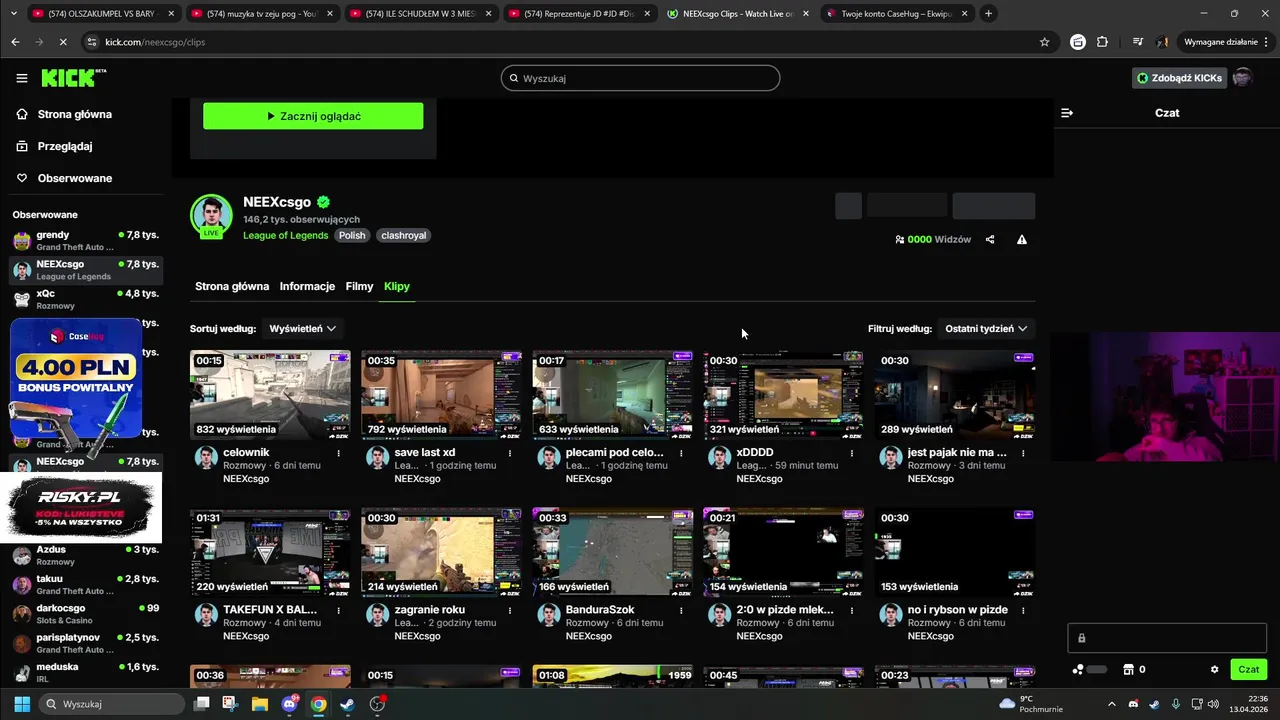1280x720 pixels.
Task: Click the KICK logo
Action: point(73,78)
